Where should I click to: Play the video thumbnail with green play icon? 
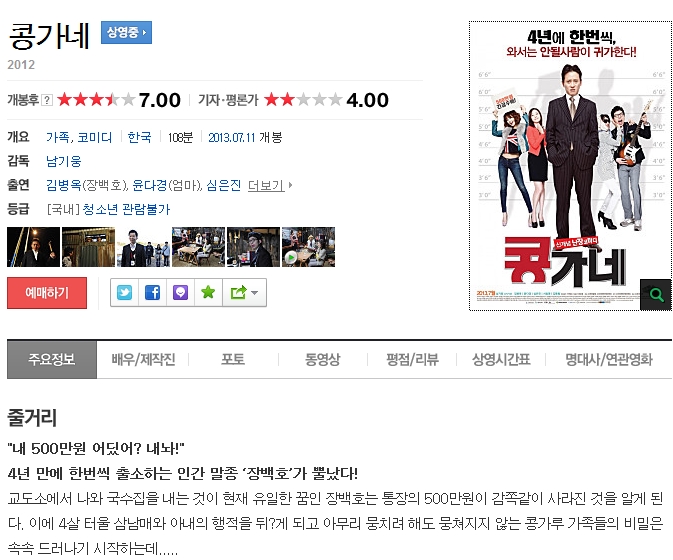(x=308, y=247)
